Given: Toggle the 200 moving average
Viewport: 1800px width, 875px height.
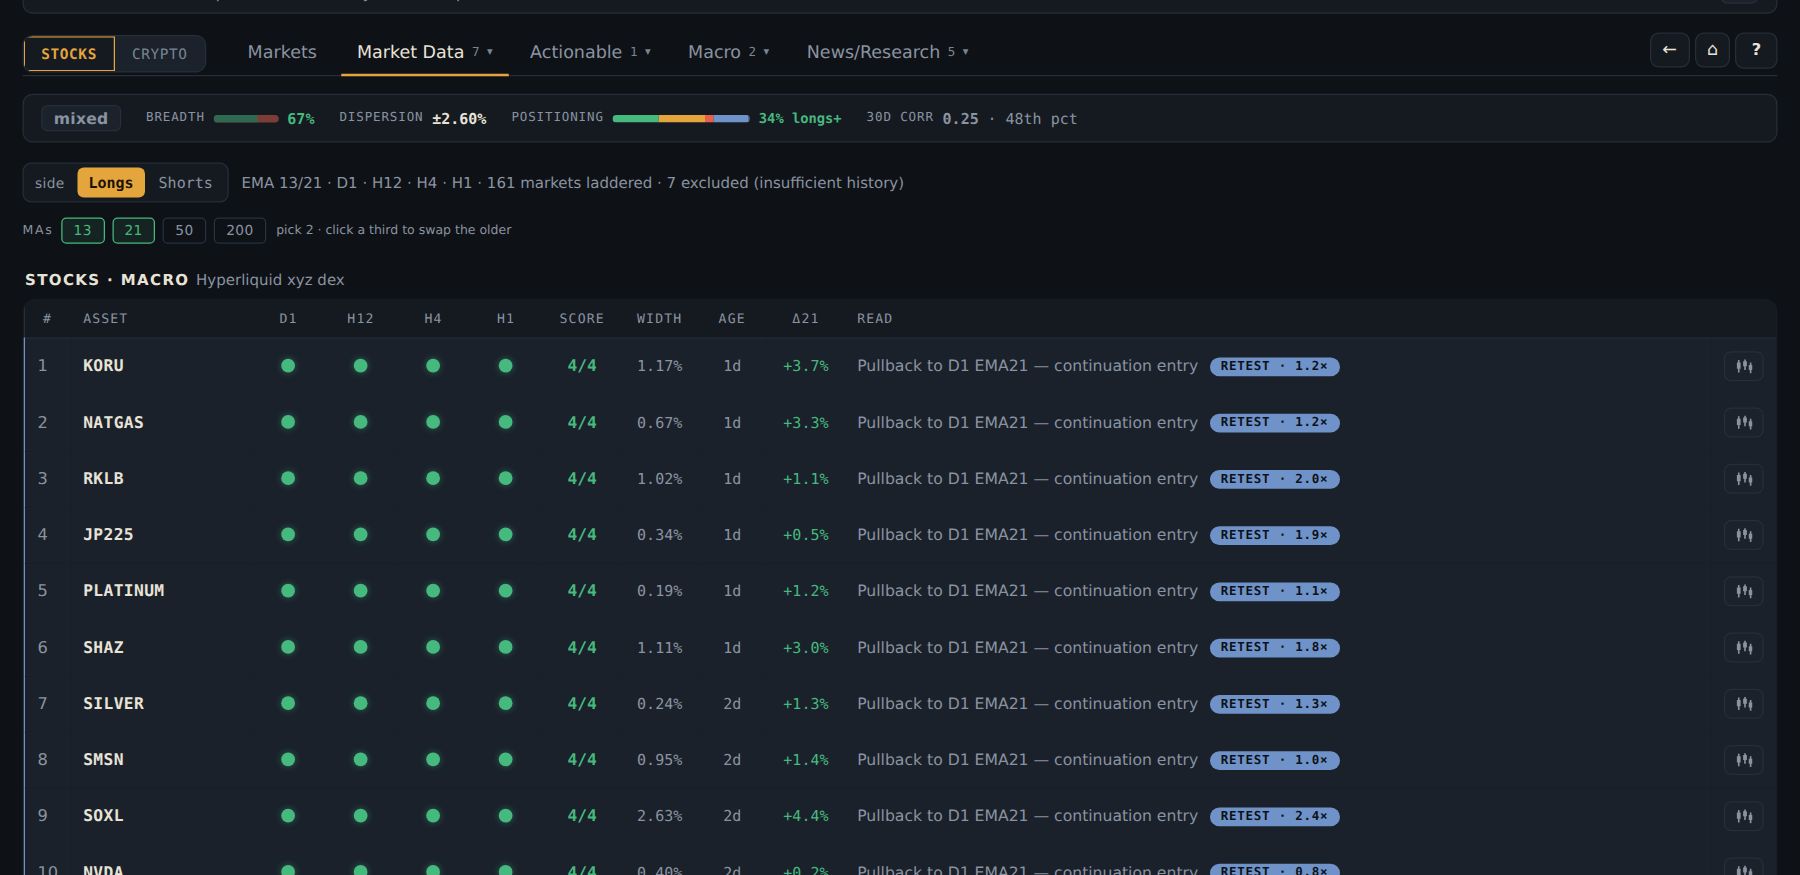Looking at the screenshot, I should pos(240,230).
